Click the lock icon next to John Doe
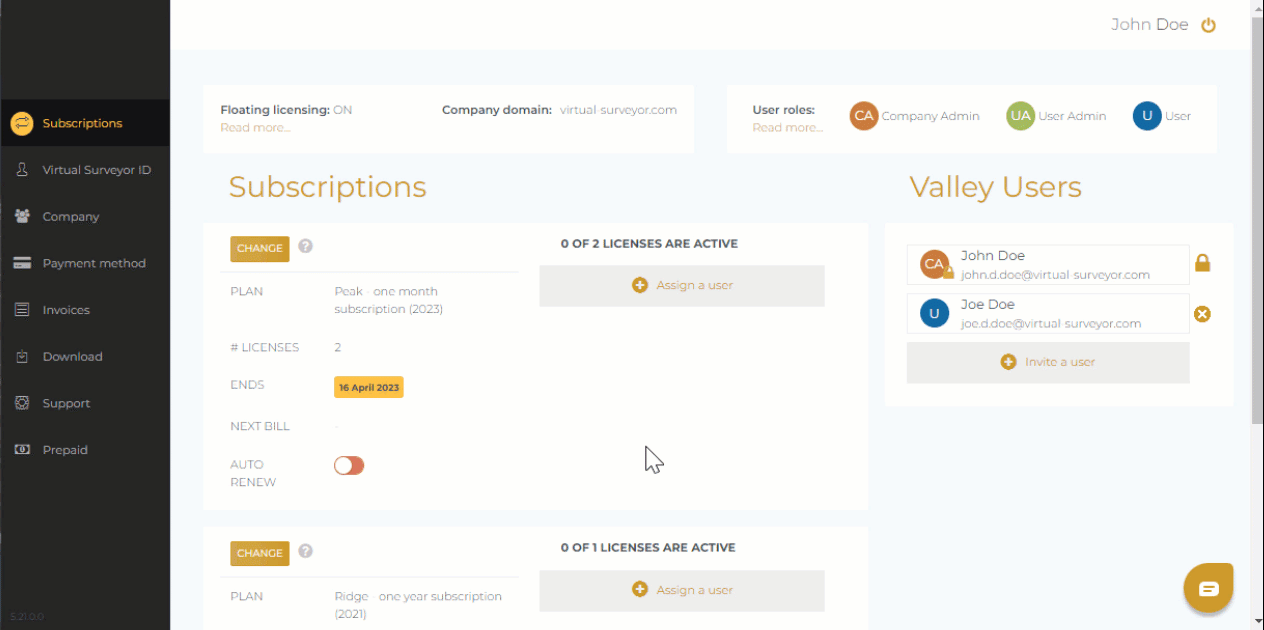Screen dimensions: 1264x630 1202,262
